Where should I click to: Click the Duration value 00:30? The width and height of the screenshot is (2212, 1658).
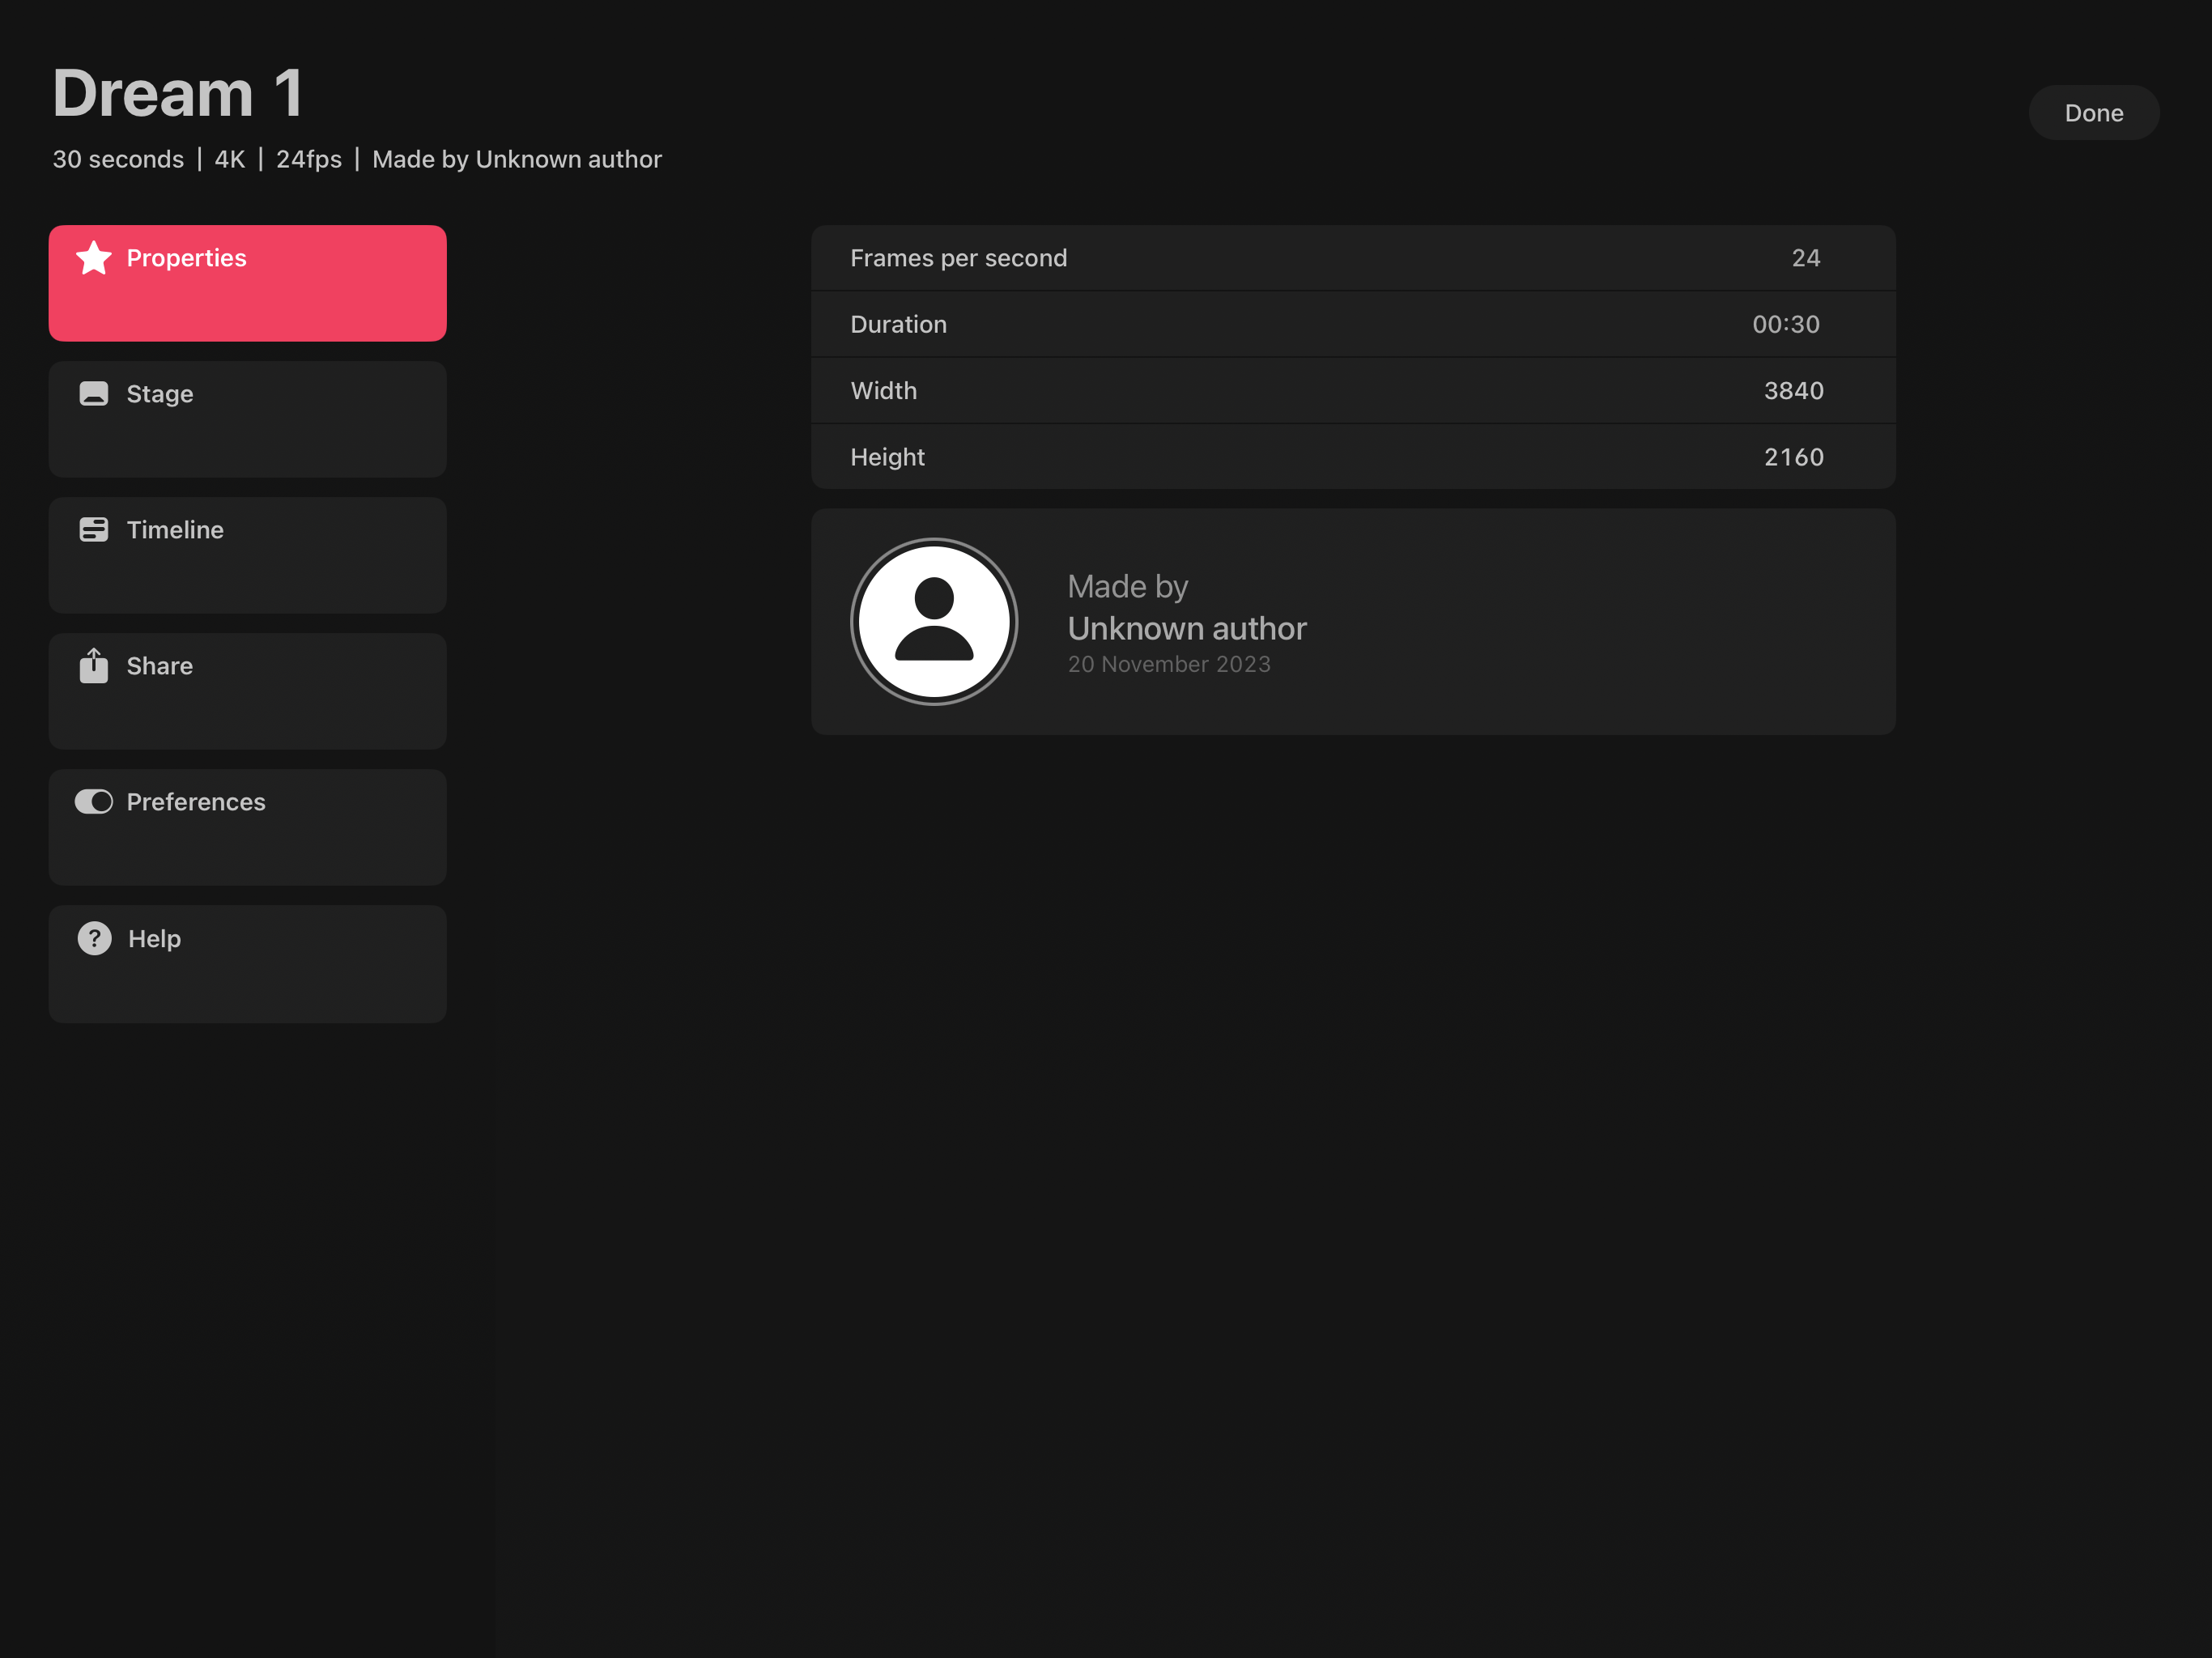[1785, 324]
